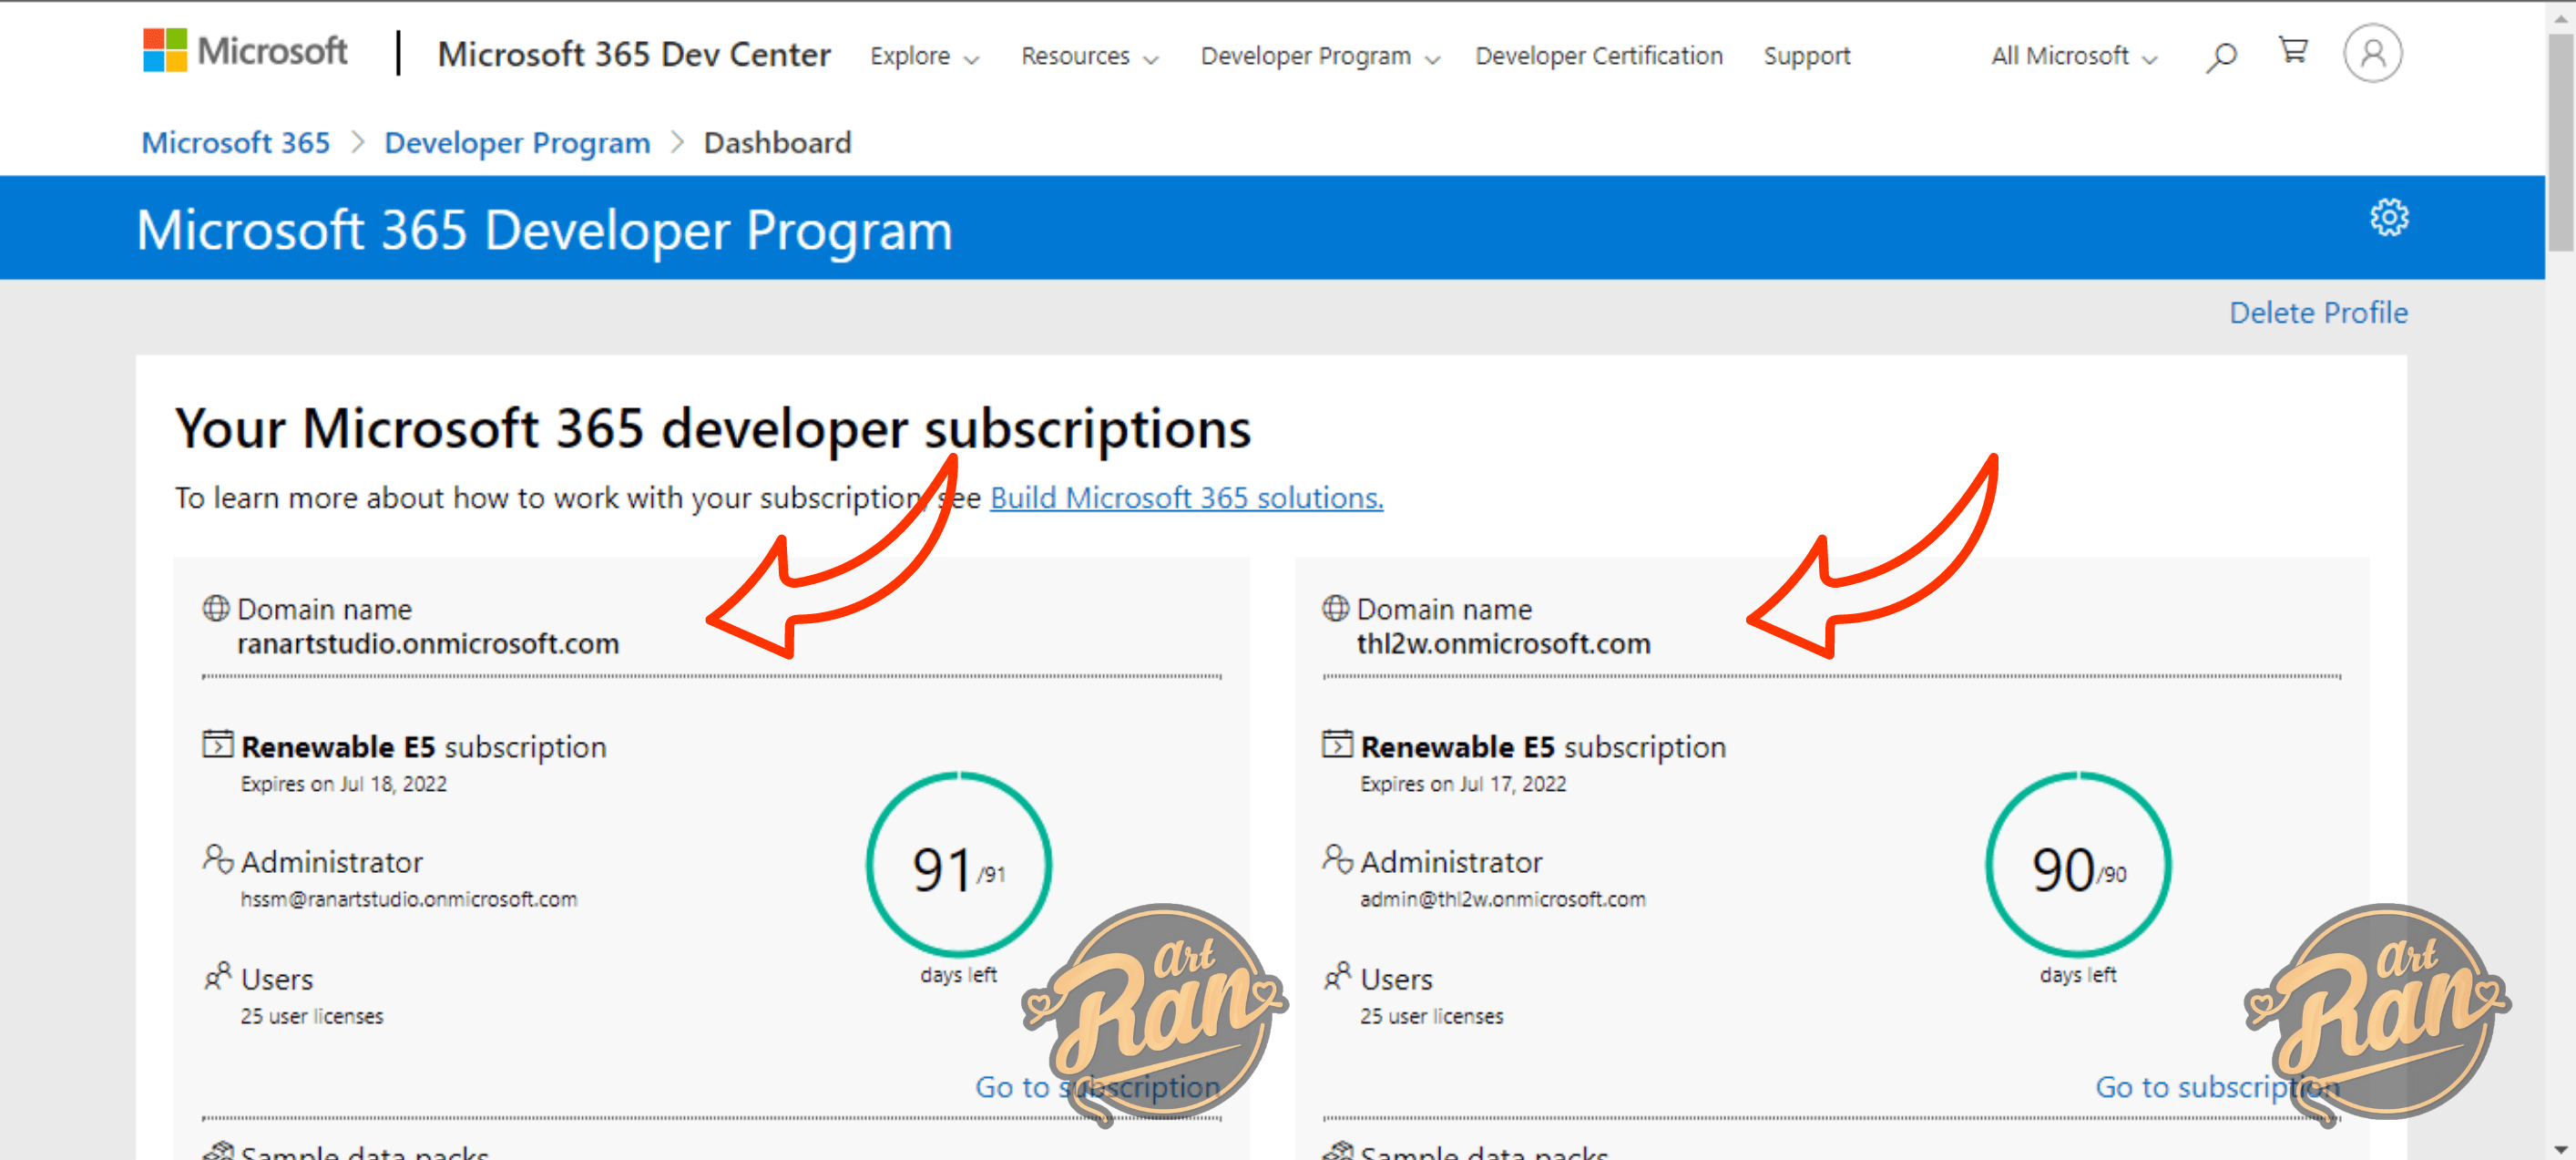Click Developer Program breadcrumb link
This screenshot has height=1160, width=2576.
coord(517,143)
